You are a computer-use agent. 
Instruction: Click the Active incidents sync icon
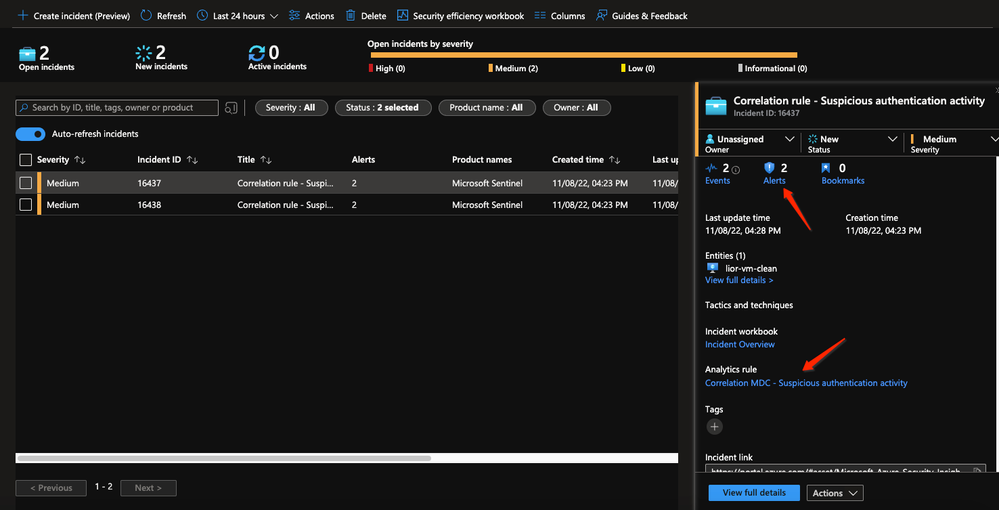[257, 52]
